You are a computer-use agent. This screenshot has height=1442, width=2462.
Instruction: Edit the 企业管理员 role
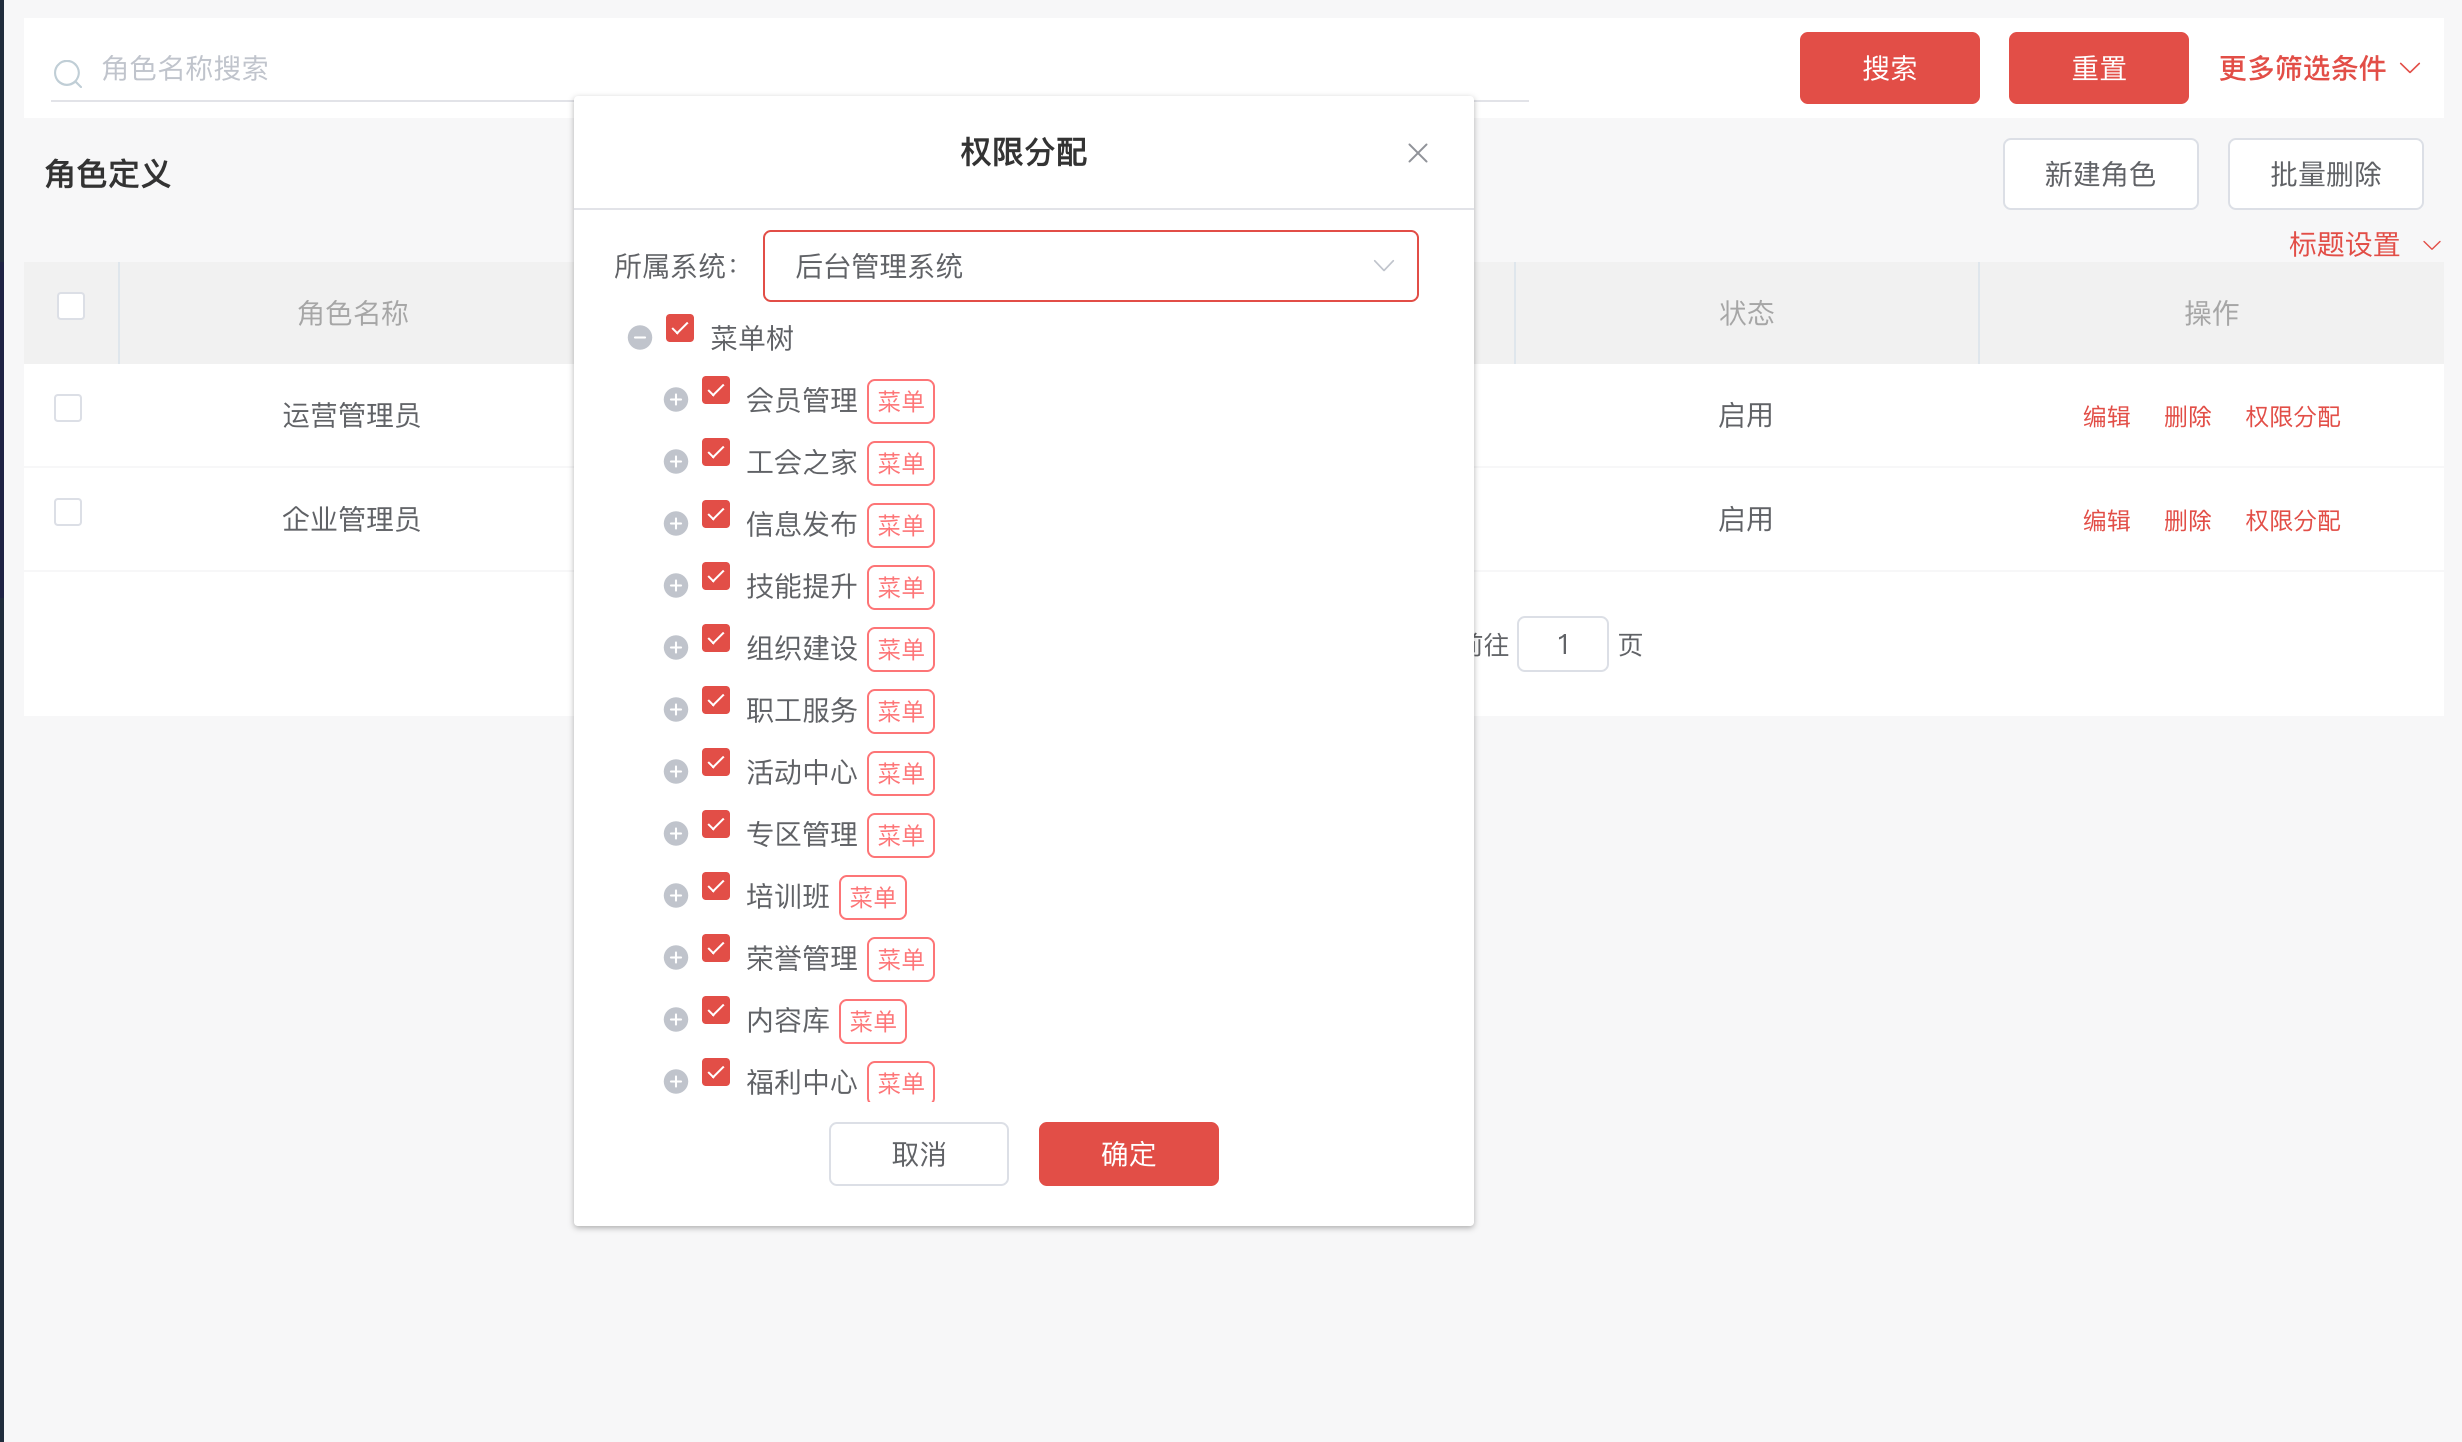tap(2106, 520)
